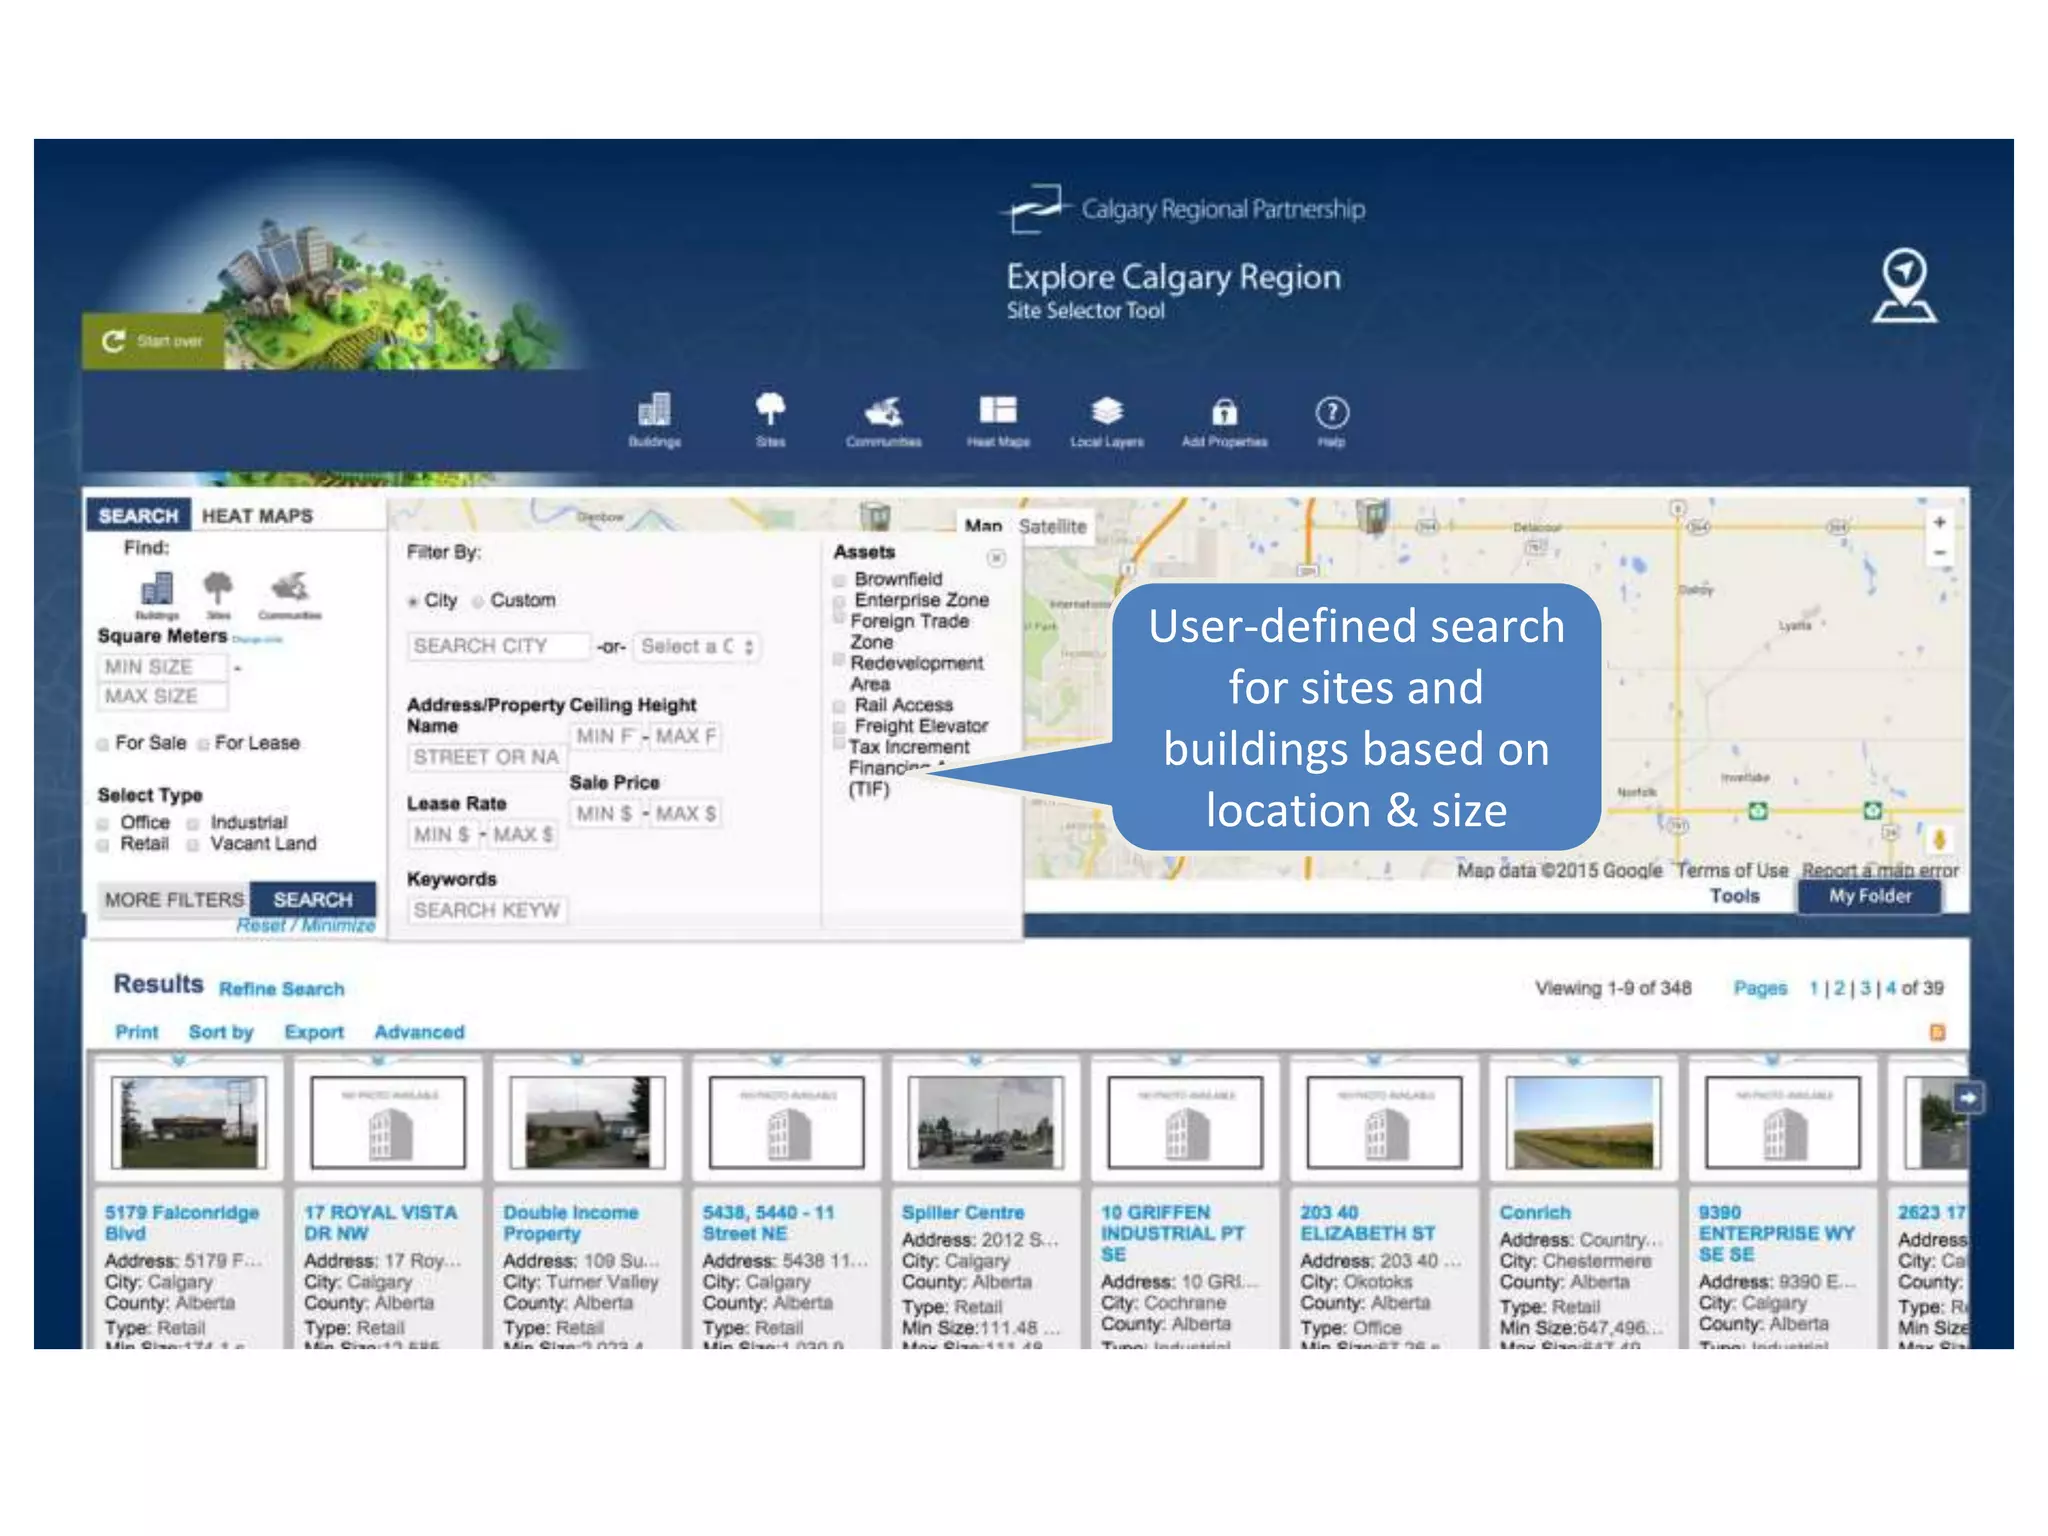The height and width of the screenshot is (1536, 2048).
Task: Click the RSS feed icon in results
Action: tap(1937, 1032)
